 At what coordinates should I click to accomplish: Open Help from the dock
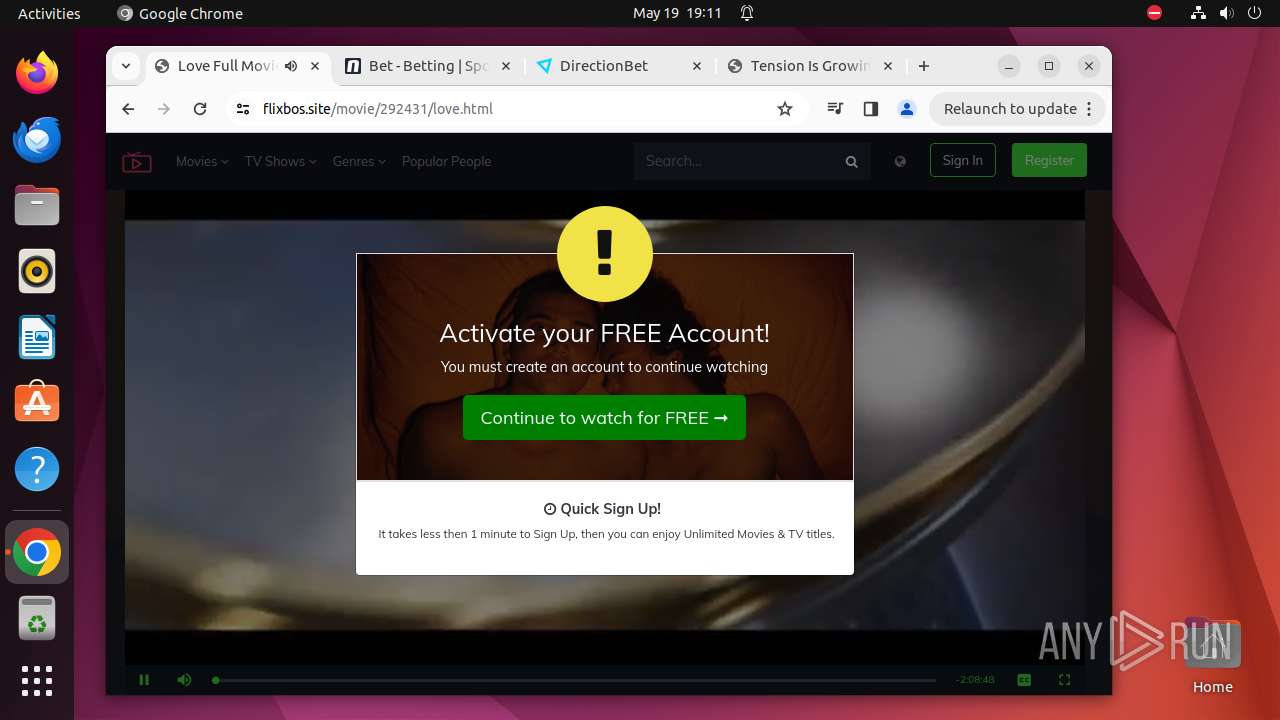(37, 469)
